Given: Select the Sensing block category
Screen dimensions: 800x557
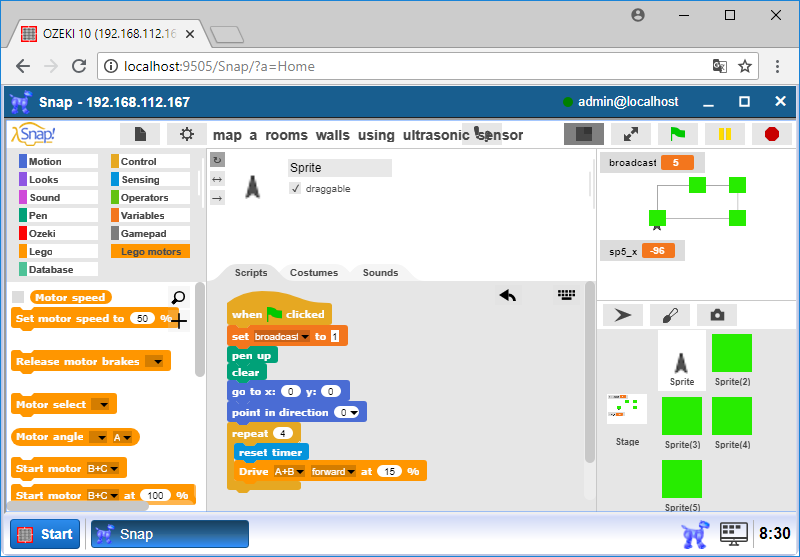Looking at the screenshot, I should tap(150, 179).
